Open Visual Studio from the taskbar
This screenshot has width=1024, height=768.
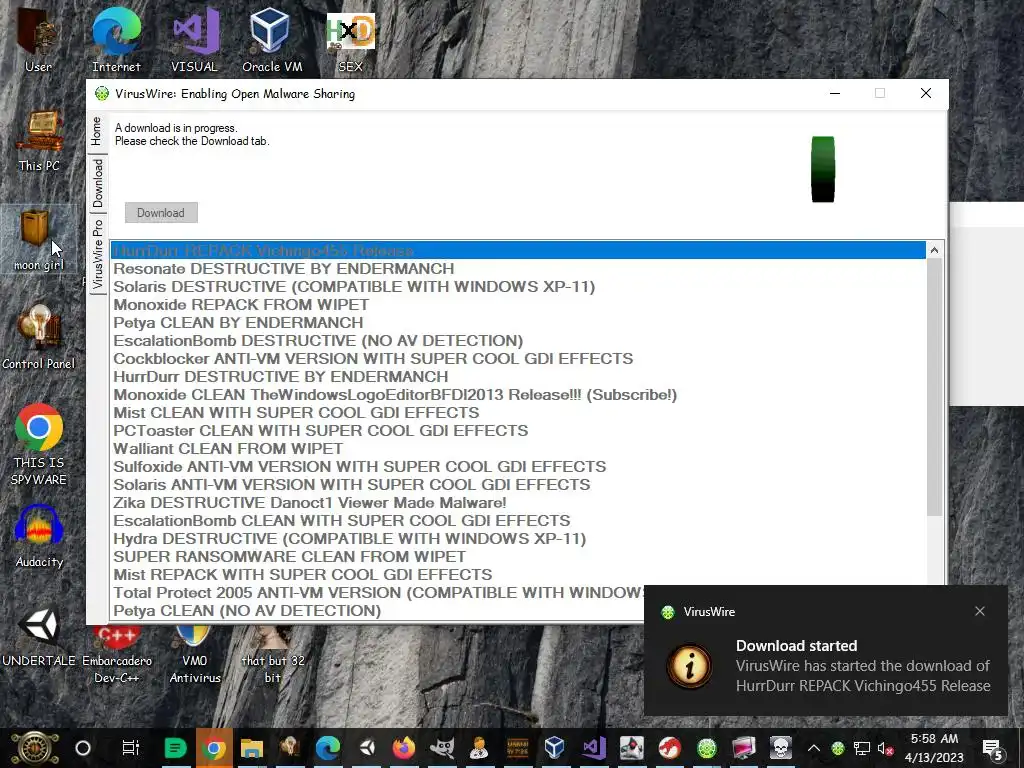pyautogui.click(x=594, y=748)
